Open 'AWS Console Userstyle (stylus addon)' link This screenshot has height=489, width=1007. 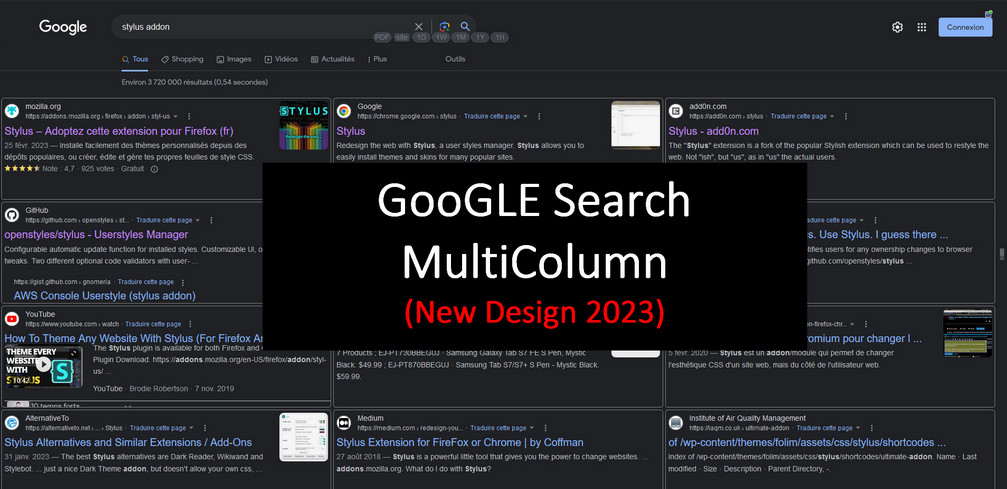pos(105,296)
